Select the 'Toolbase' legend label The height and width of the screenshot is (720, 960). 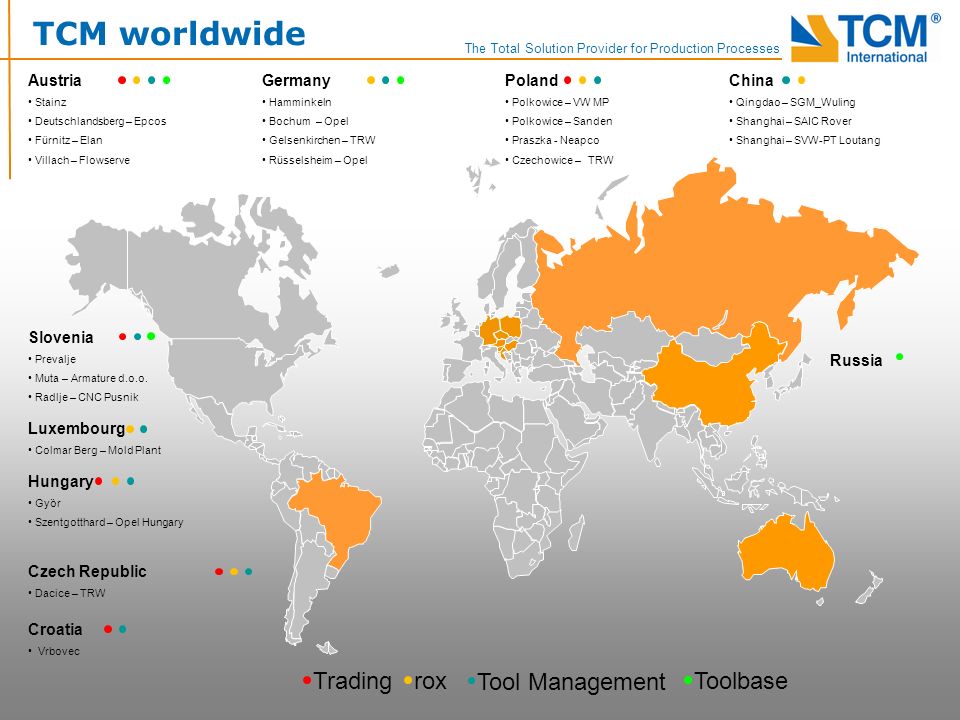point(741,681)
